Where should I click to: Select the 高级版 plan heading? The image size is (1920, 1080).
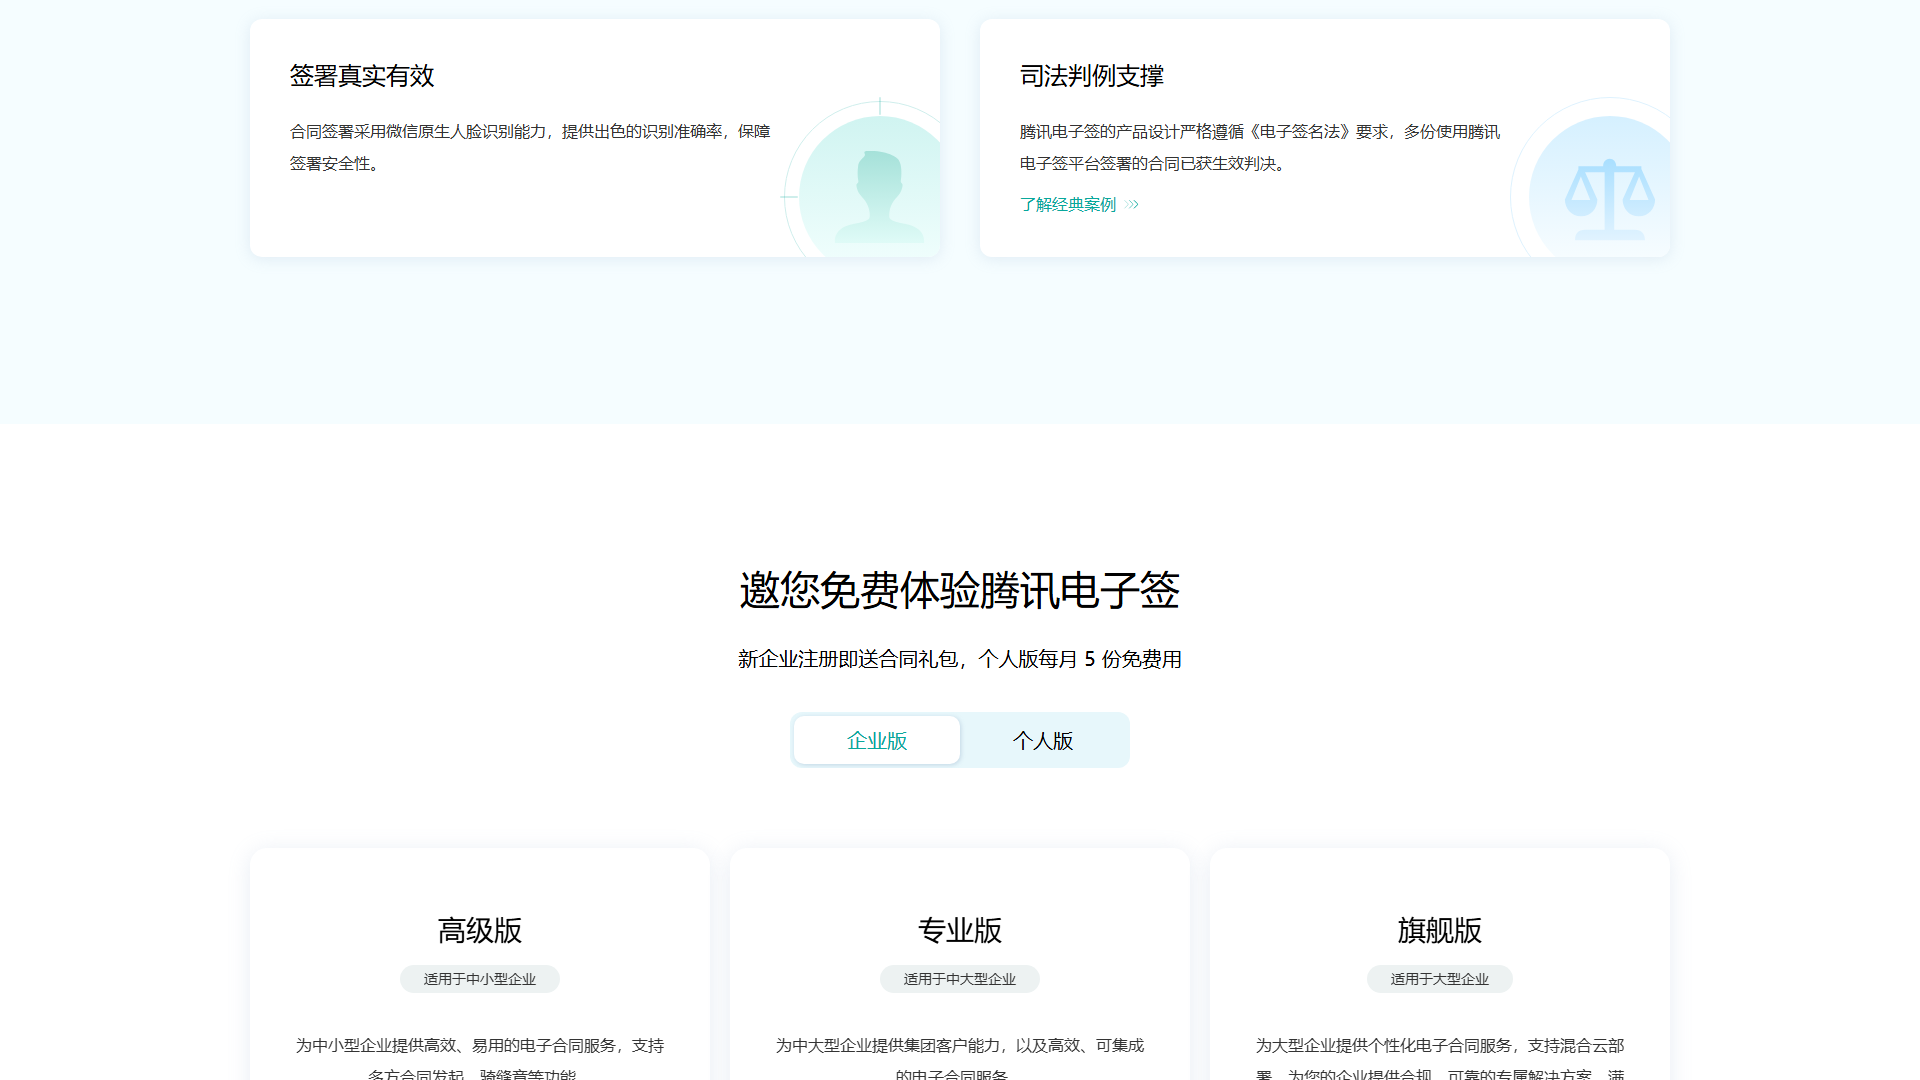click(x=480, y=930)
